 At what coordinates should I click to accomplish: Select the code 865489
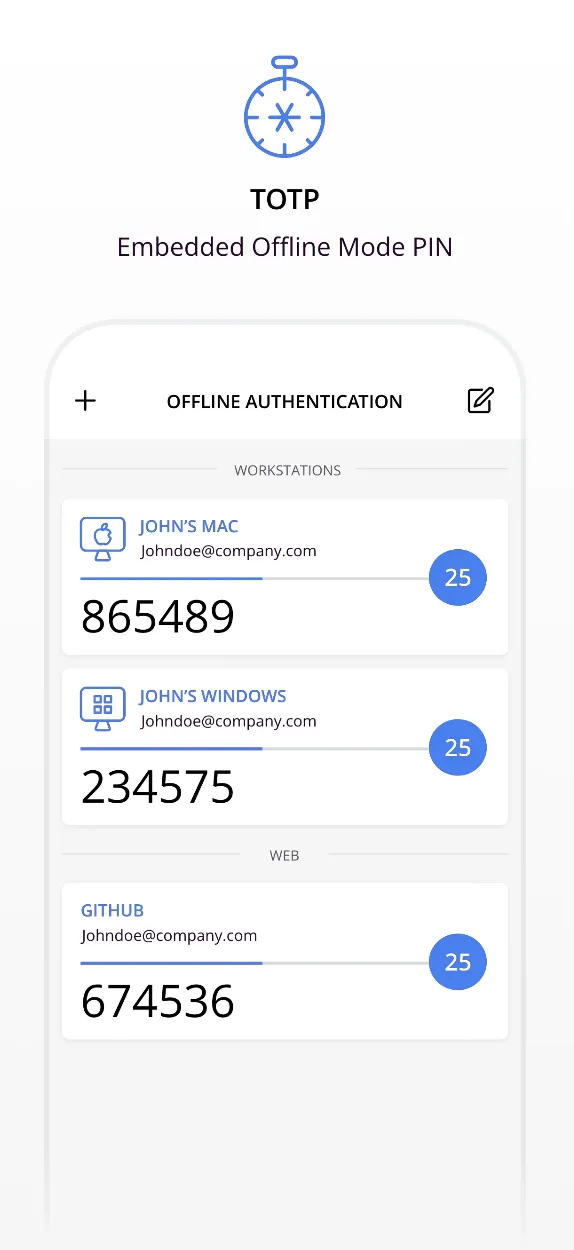pos(158,617)
